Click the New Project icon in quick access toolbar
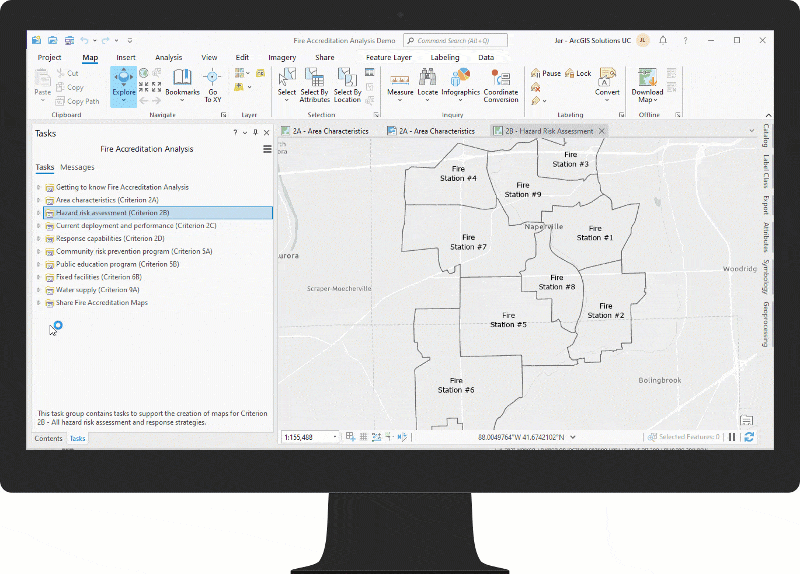The image size is (800, 574). tap(36, 40)
